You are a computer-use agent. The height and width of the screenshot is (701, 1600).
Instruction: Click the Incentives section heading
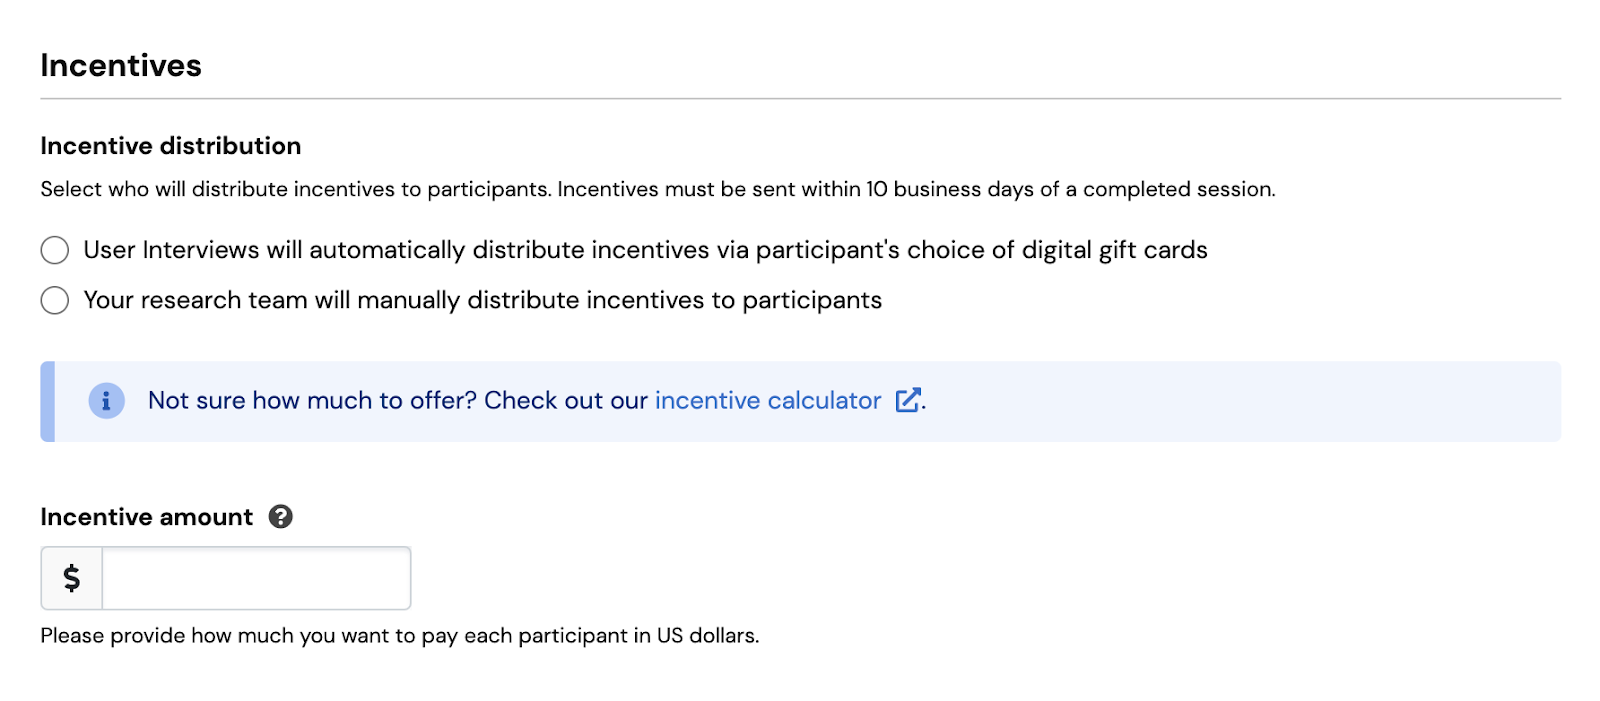(x=121, y=66)
